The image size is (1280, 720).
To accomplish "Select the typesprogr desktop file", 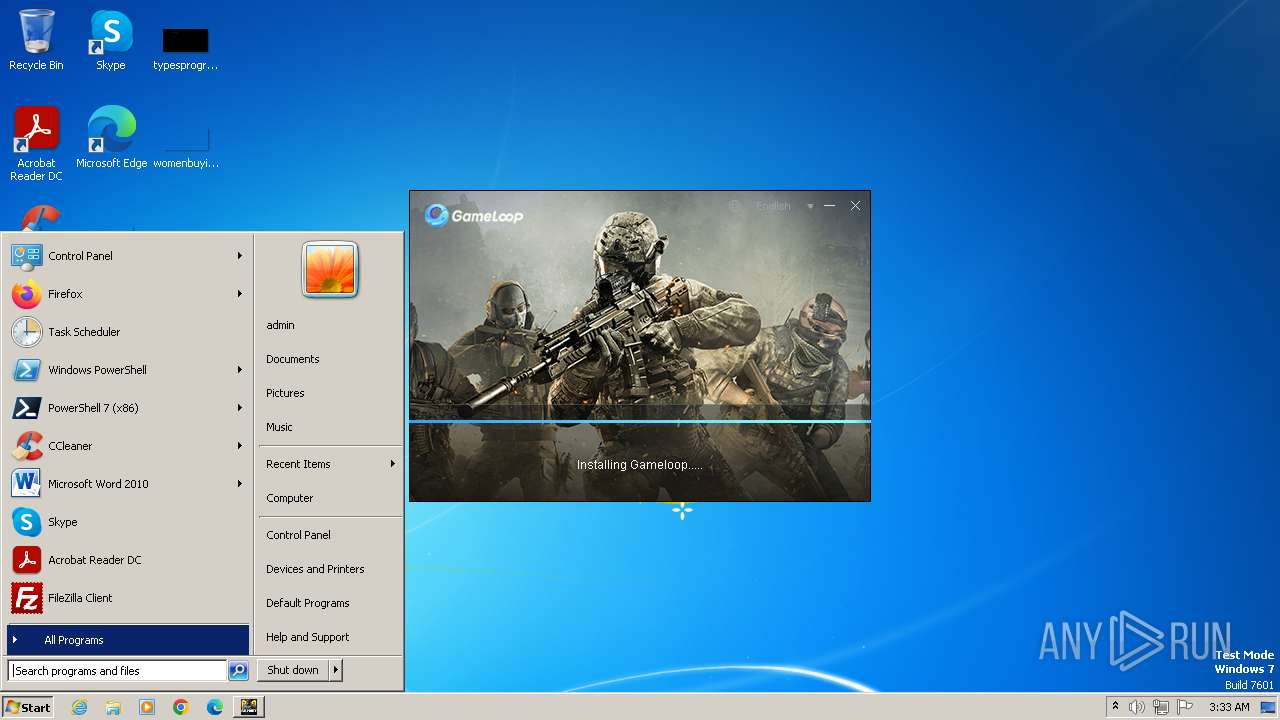I will point(186,48).
